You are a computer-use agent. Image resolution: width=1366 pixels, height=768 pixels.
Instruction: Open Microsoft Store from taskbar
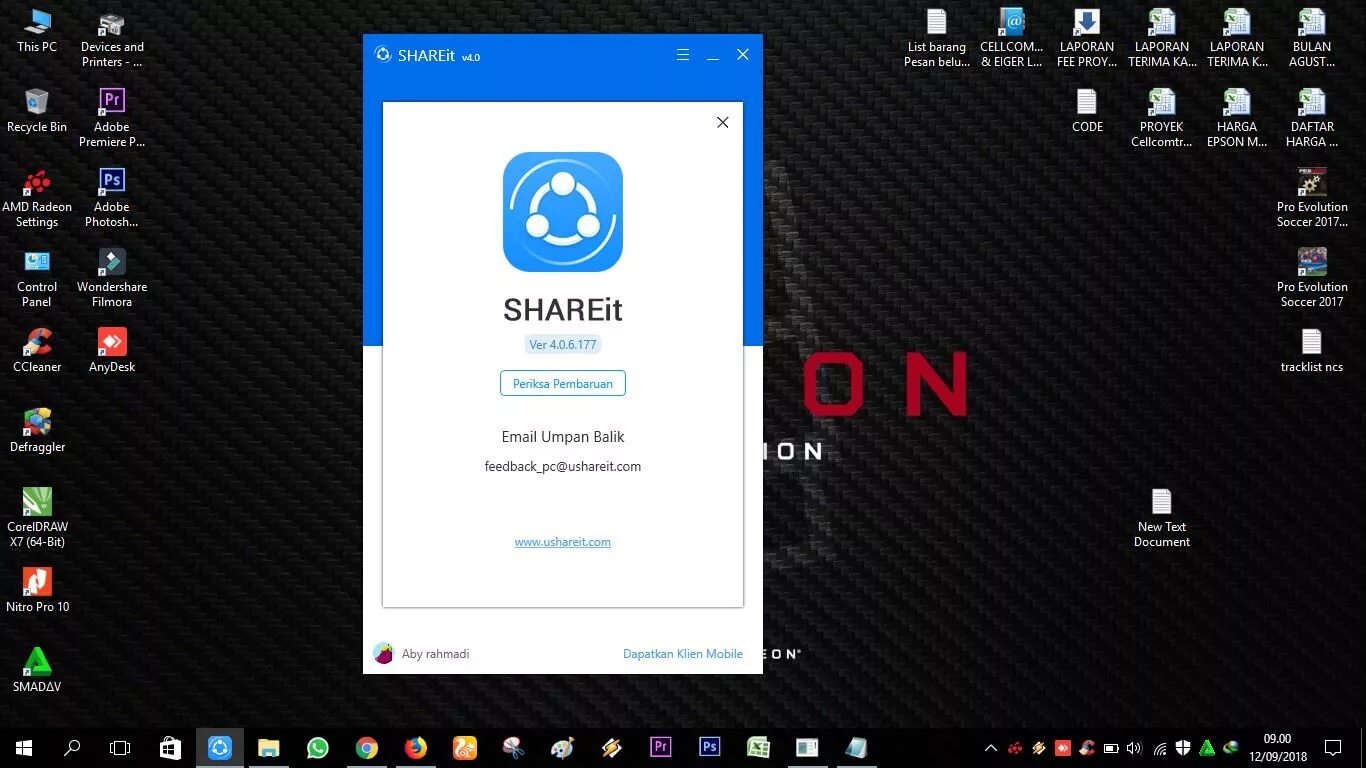pyautogui.click(x=171, y=747)
